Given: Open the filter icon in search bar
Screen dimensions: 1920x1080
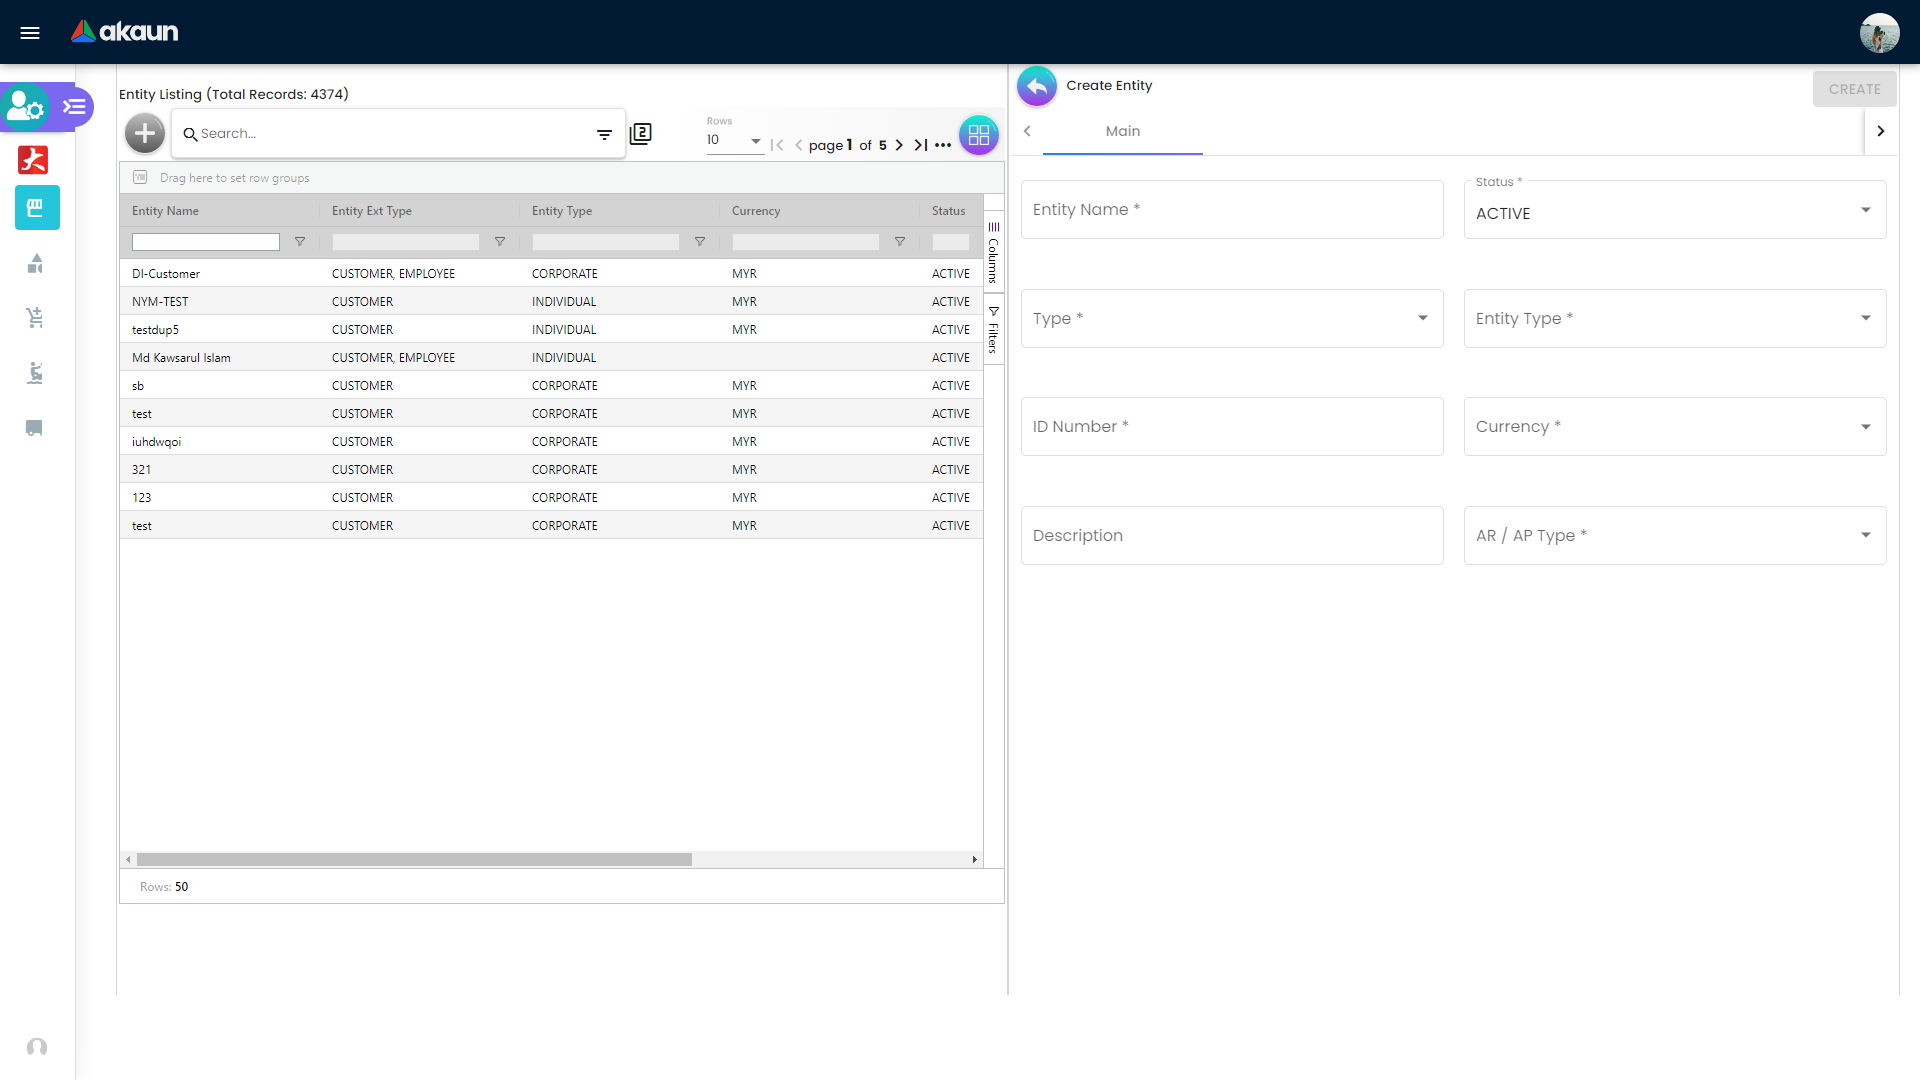Looking at the screenshot, I should tap(605, 133).
